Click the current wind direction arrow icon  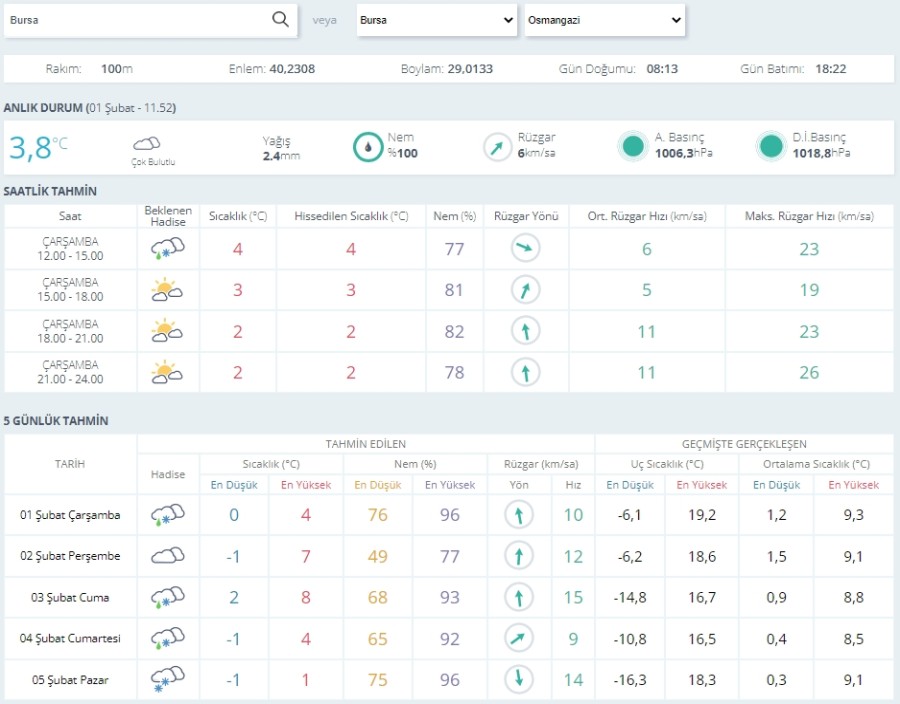(x=497, y=147)
